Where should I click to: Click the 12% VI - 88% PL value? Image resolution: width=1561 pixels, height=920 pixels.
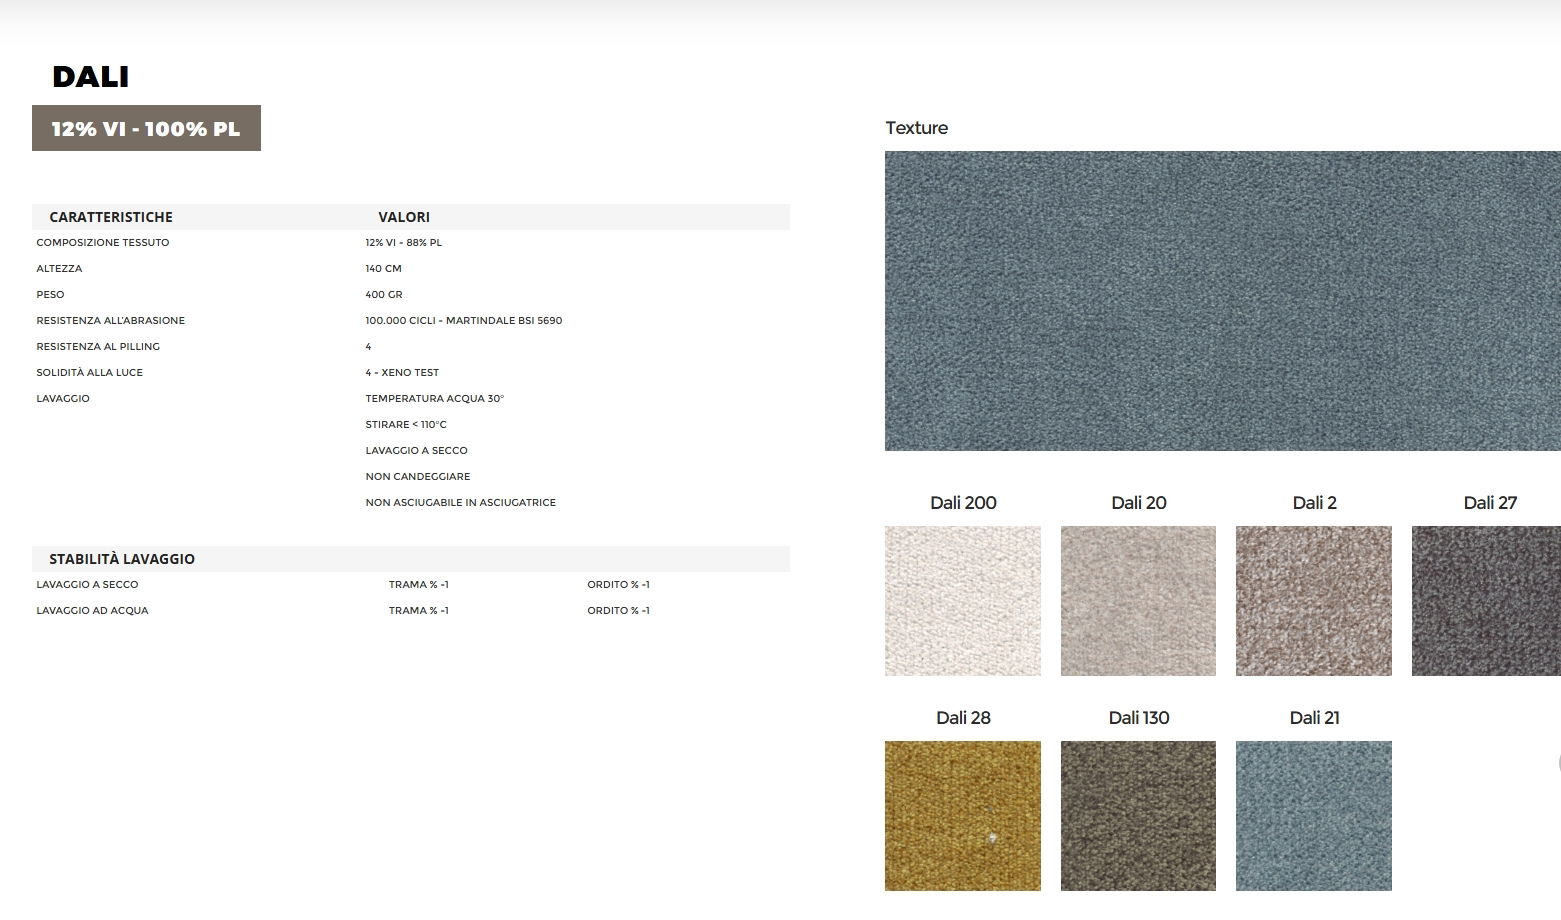click(404, 243)
